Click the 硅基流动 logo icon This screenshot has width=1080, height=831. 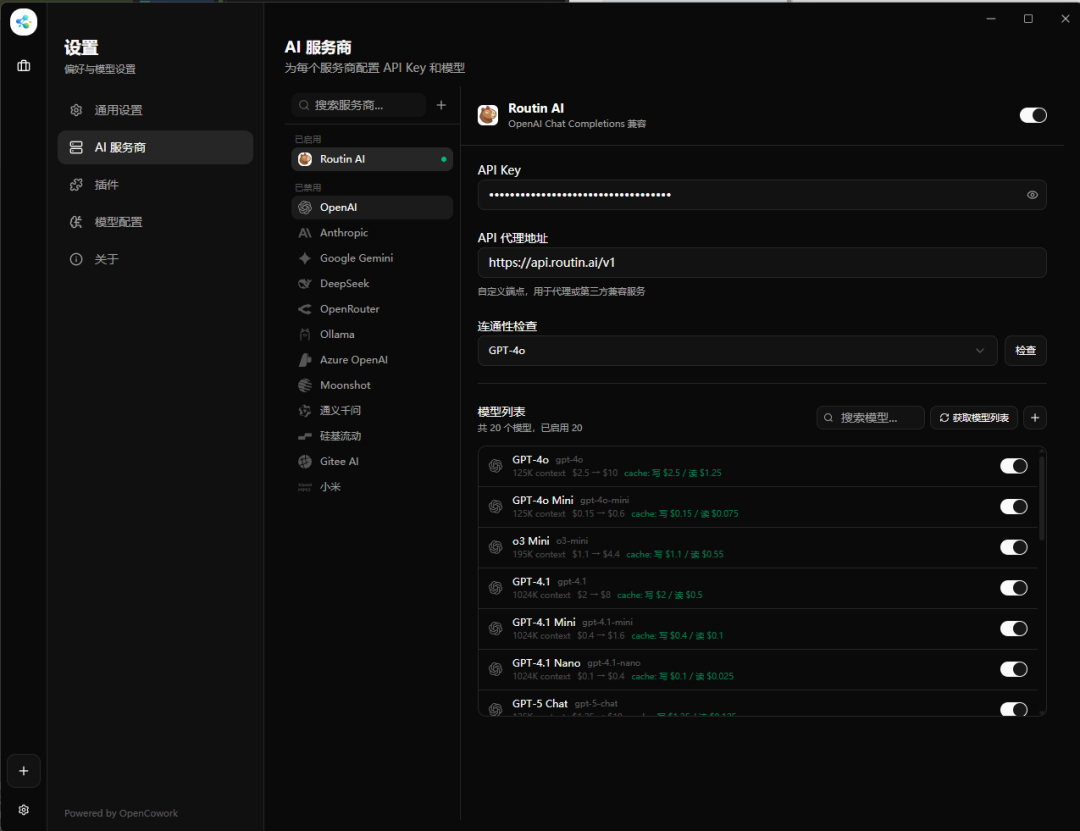[304, 436]
